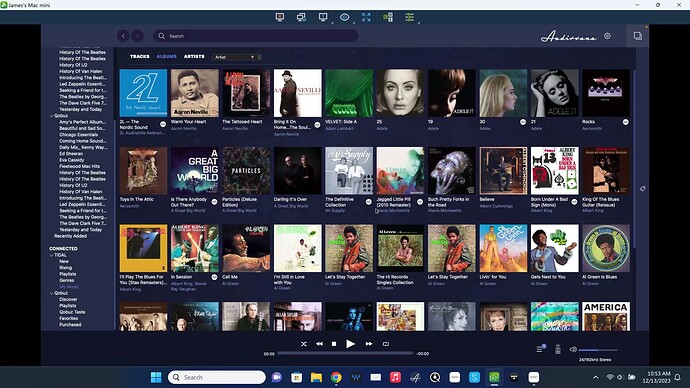Open File Explorer from taskbar
The width and height of the screenshot is (690, 388).
(x=316, y=377)
